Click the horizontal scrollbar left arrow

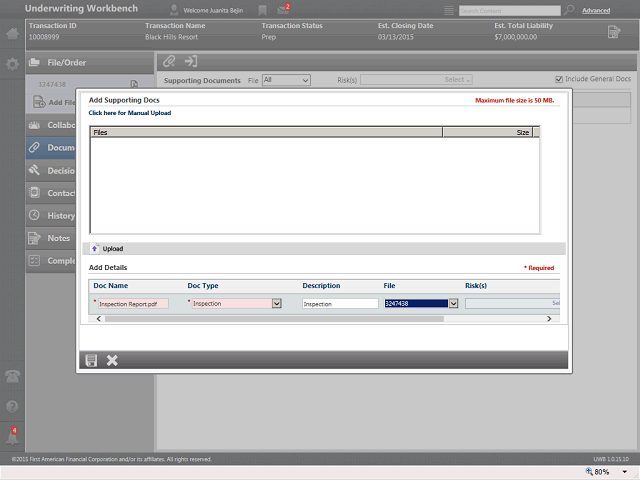click(99, 319)
